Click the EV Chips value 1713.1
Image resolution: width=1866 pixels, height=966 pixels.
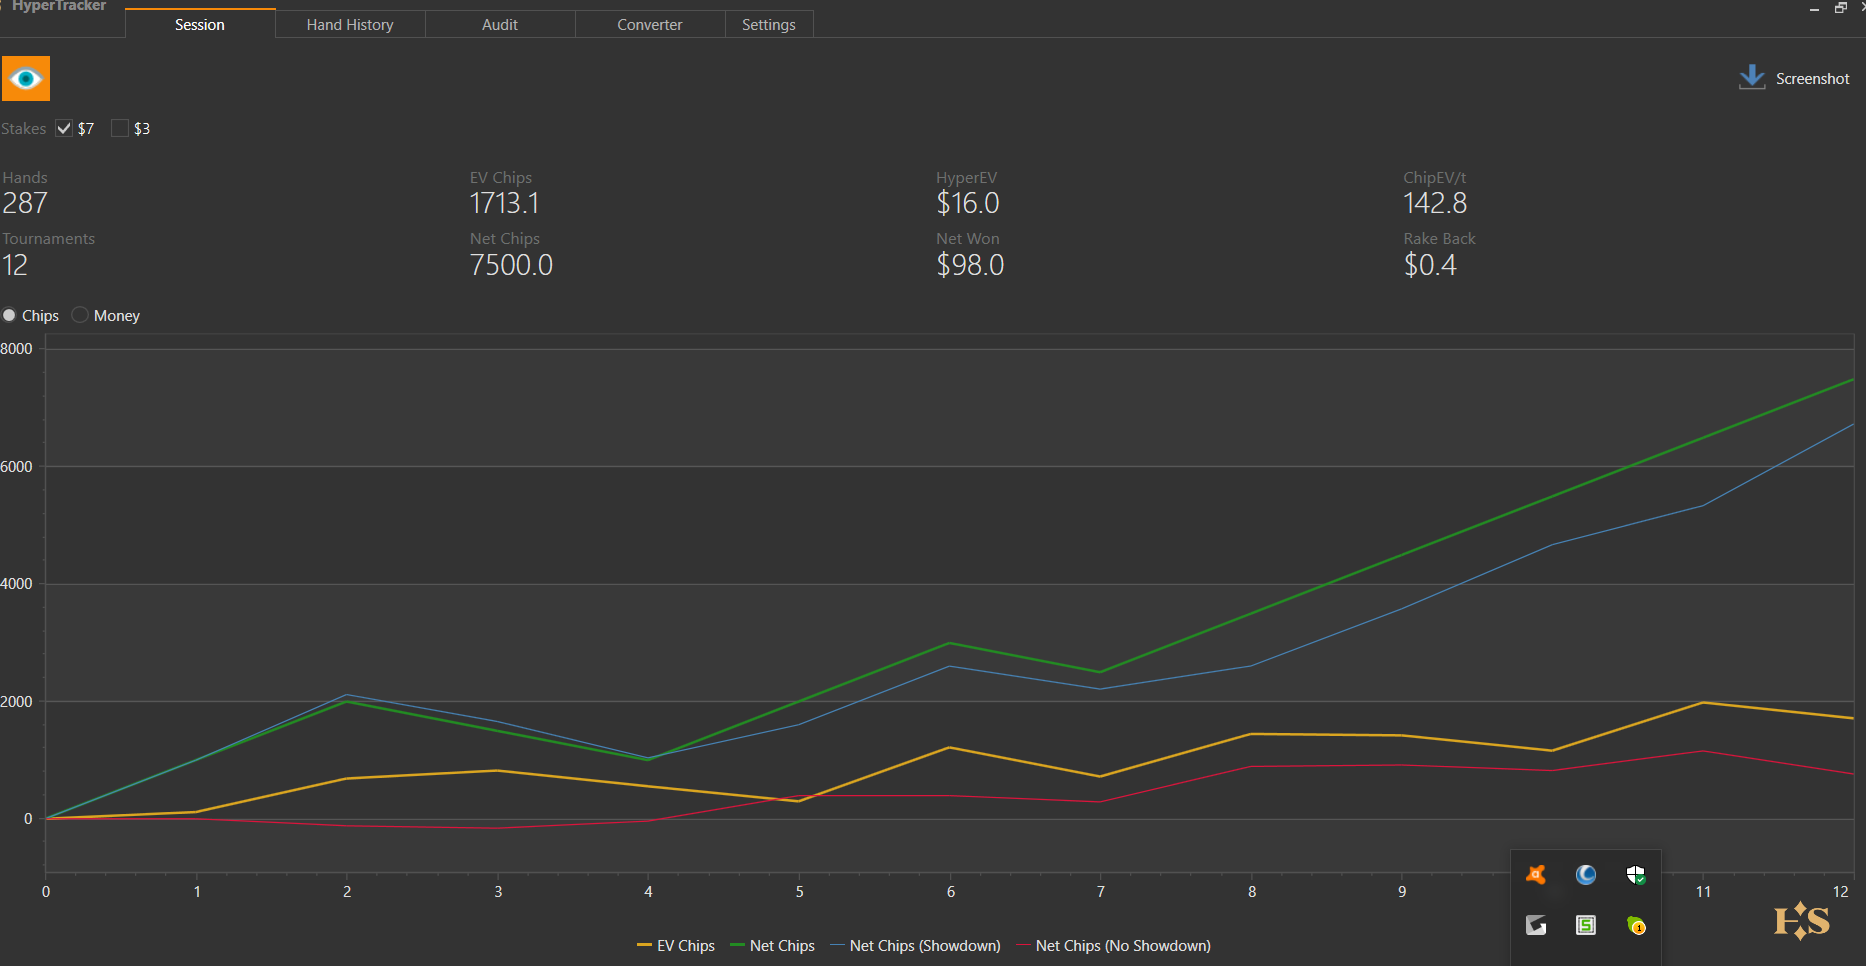tap(505, 203)
